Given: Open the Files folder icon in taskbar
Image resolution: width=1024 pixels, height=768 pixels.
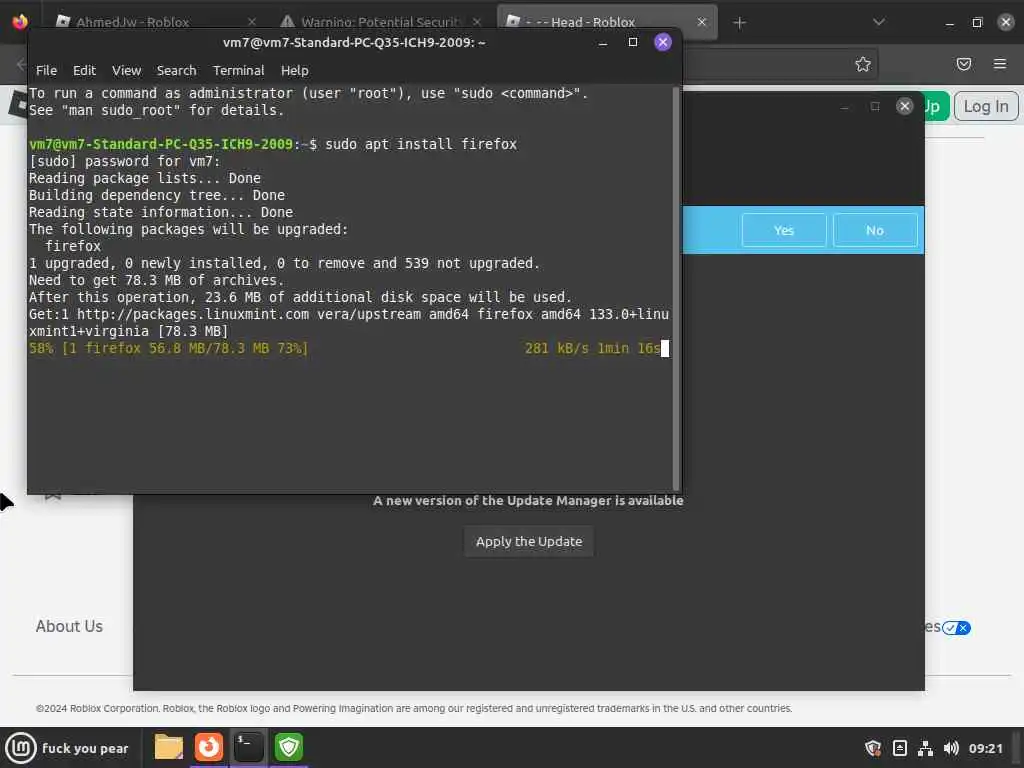Looking at the screenshot, I should 168,747.
